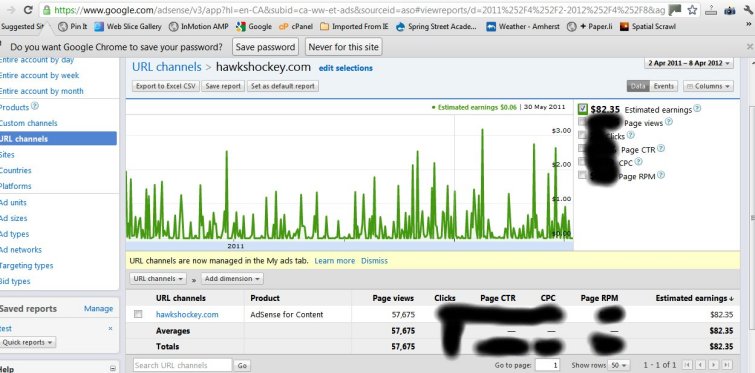The image size is (755, 373).
Task: Open the Chrome wrench settings menu
Action: point(749,10)
